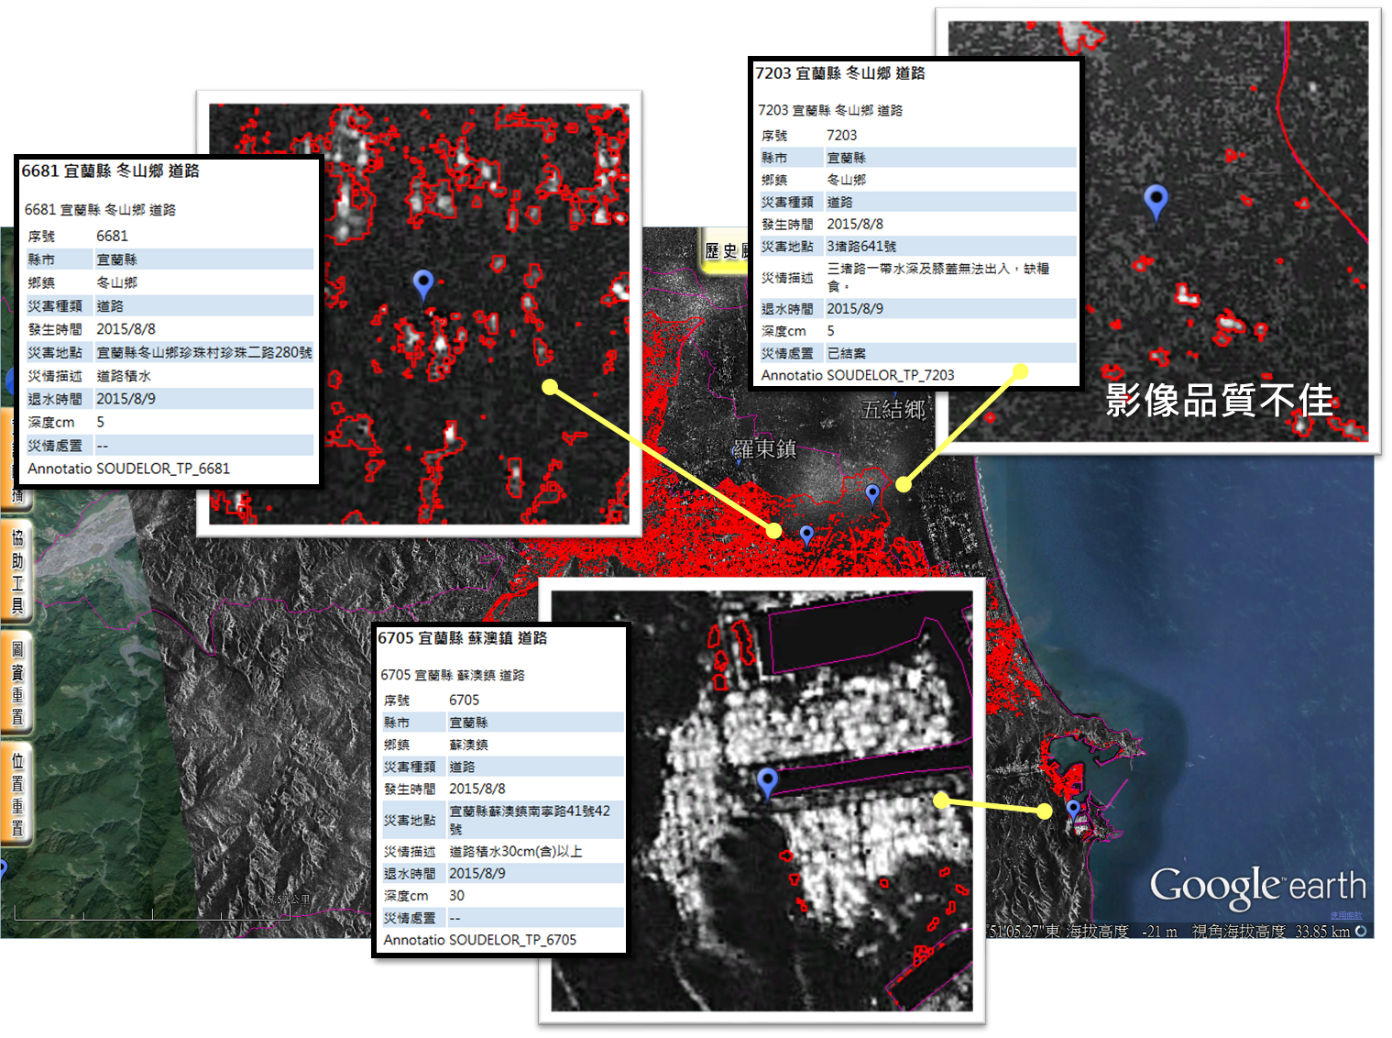Viewport: 1392px width, 1038px height.
Task: Click the 圖資重置 side tab
Action: click(x=17, y=683)
